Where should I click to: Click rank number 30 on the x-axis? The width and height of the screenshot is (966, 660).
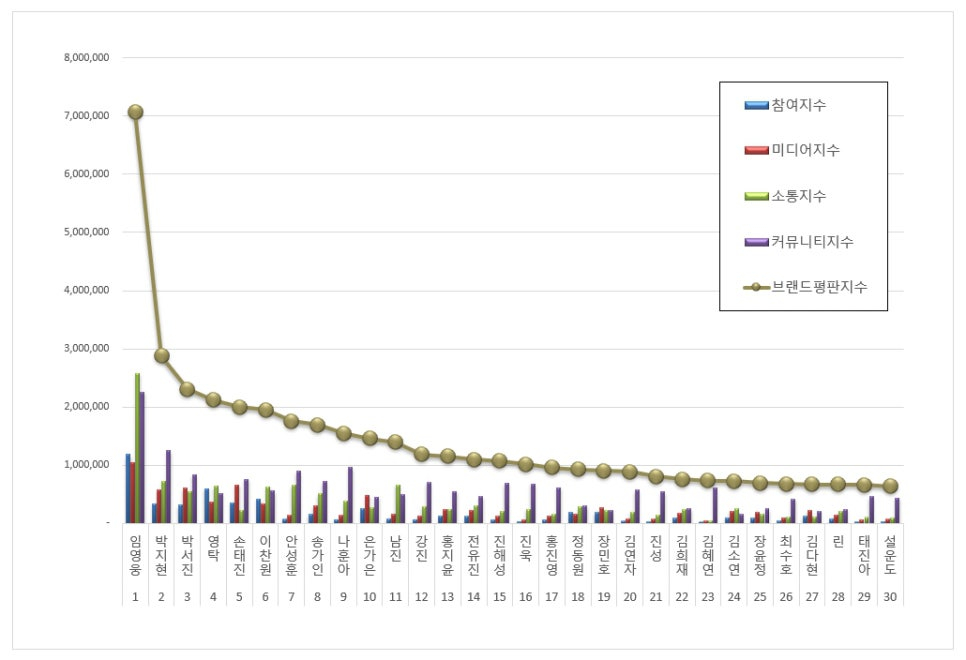coord(890,596)
